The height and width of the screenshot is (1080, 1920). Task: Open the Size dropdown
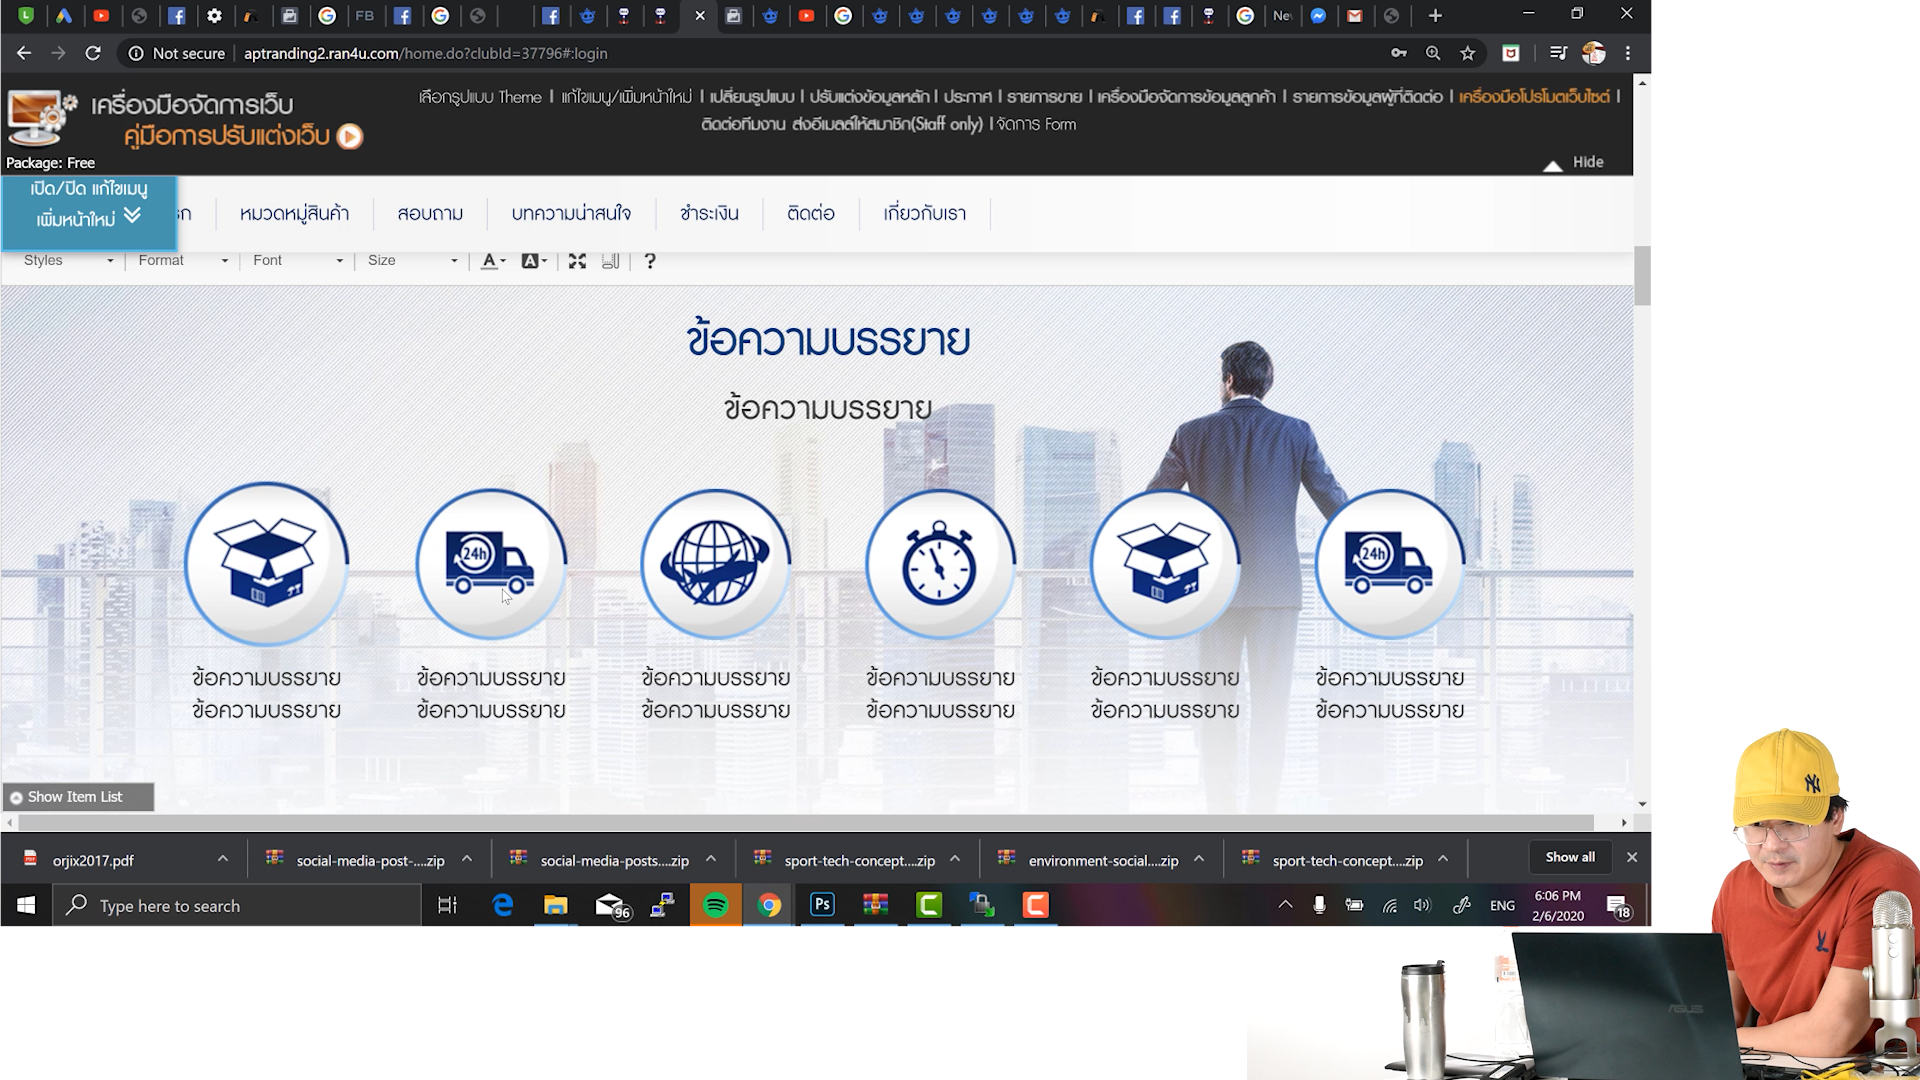point(412,261)
